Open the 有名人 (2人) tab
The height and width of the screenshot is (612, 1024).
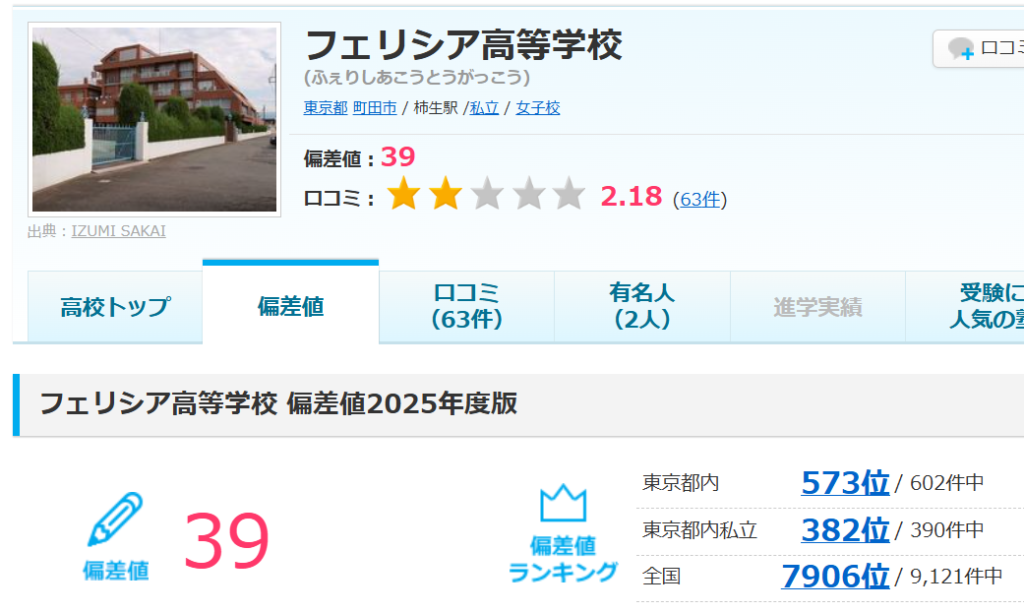[642, 306]
